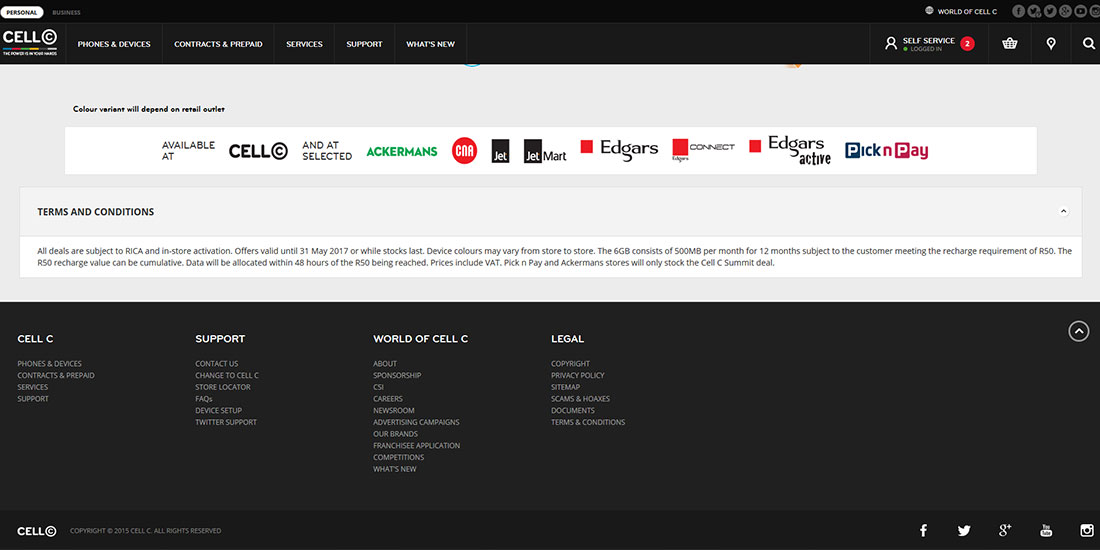Open the Documents footer link
Viewport: 1100px width, 550px height.
pos(572,410)
